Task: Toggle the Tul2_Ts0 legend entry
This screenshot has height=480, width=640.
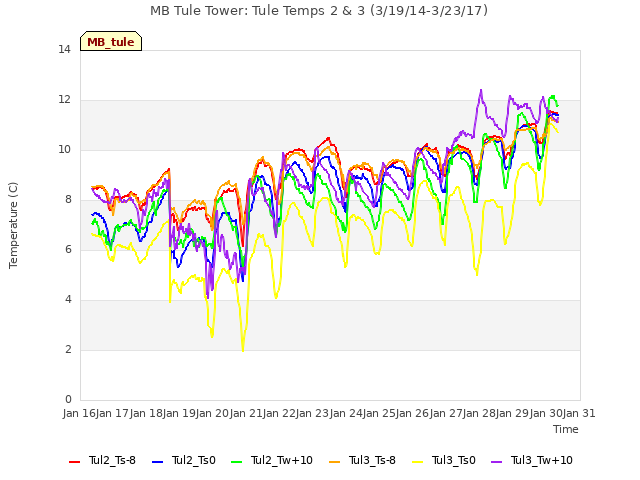Action: pos(184,461)
